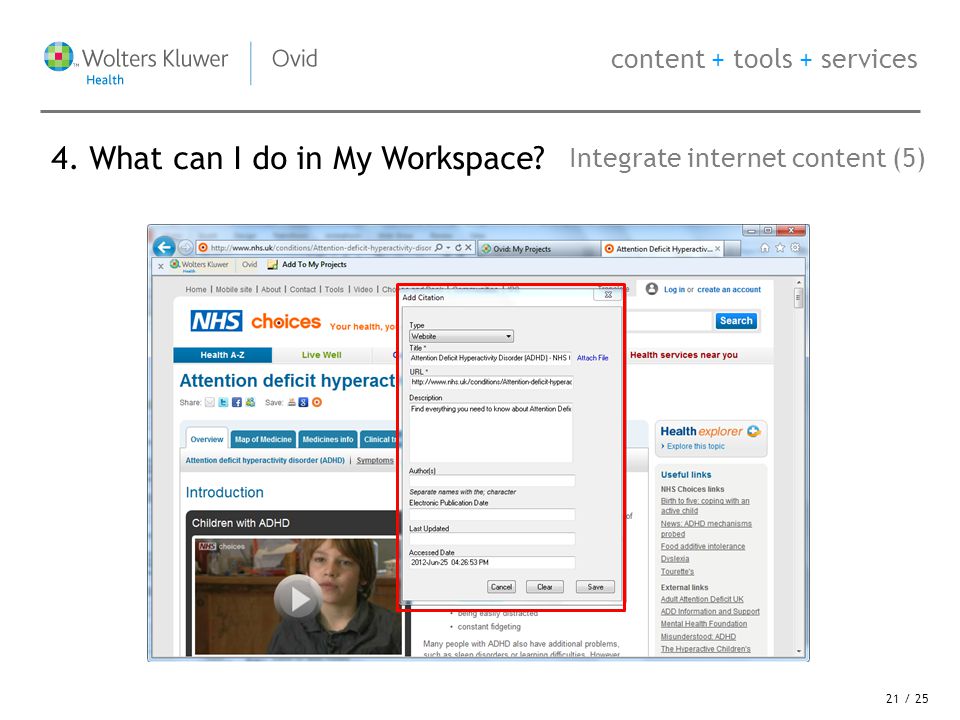Click the Contact link in top navigation
Image resolution: width=960 pixels, height=720 pixels.
302,290
